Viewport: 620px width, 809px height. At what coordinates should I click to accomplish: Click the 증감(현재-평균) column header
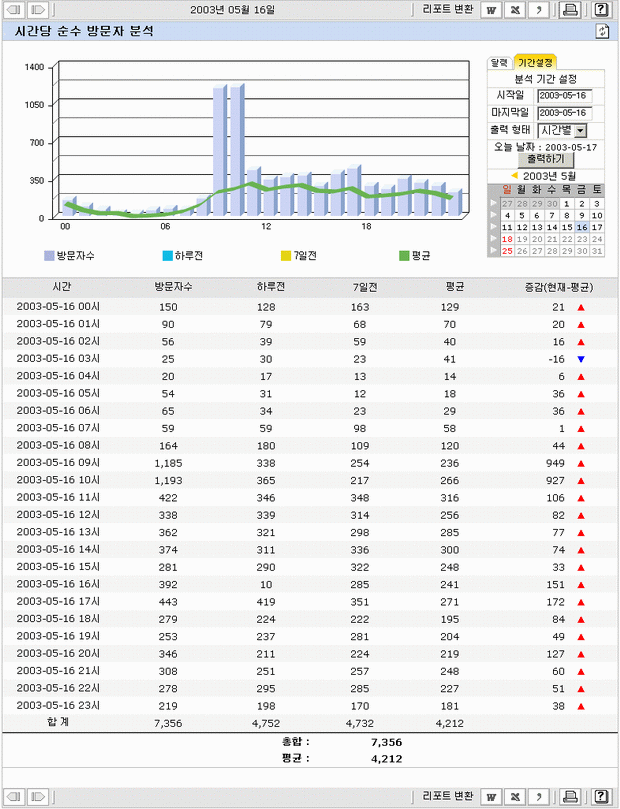click(x=559, y=287)
